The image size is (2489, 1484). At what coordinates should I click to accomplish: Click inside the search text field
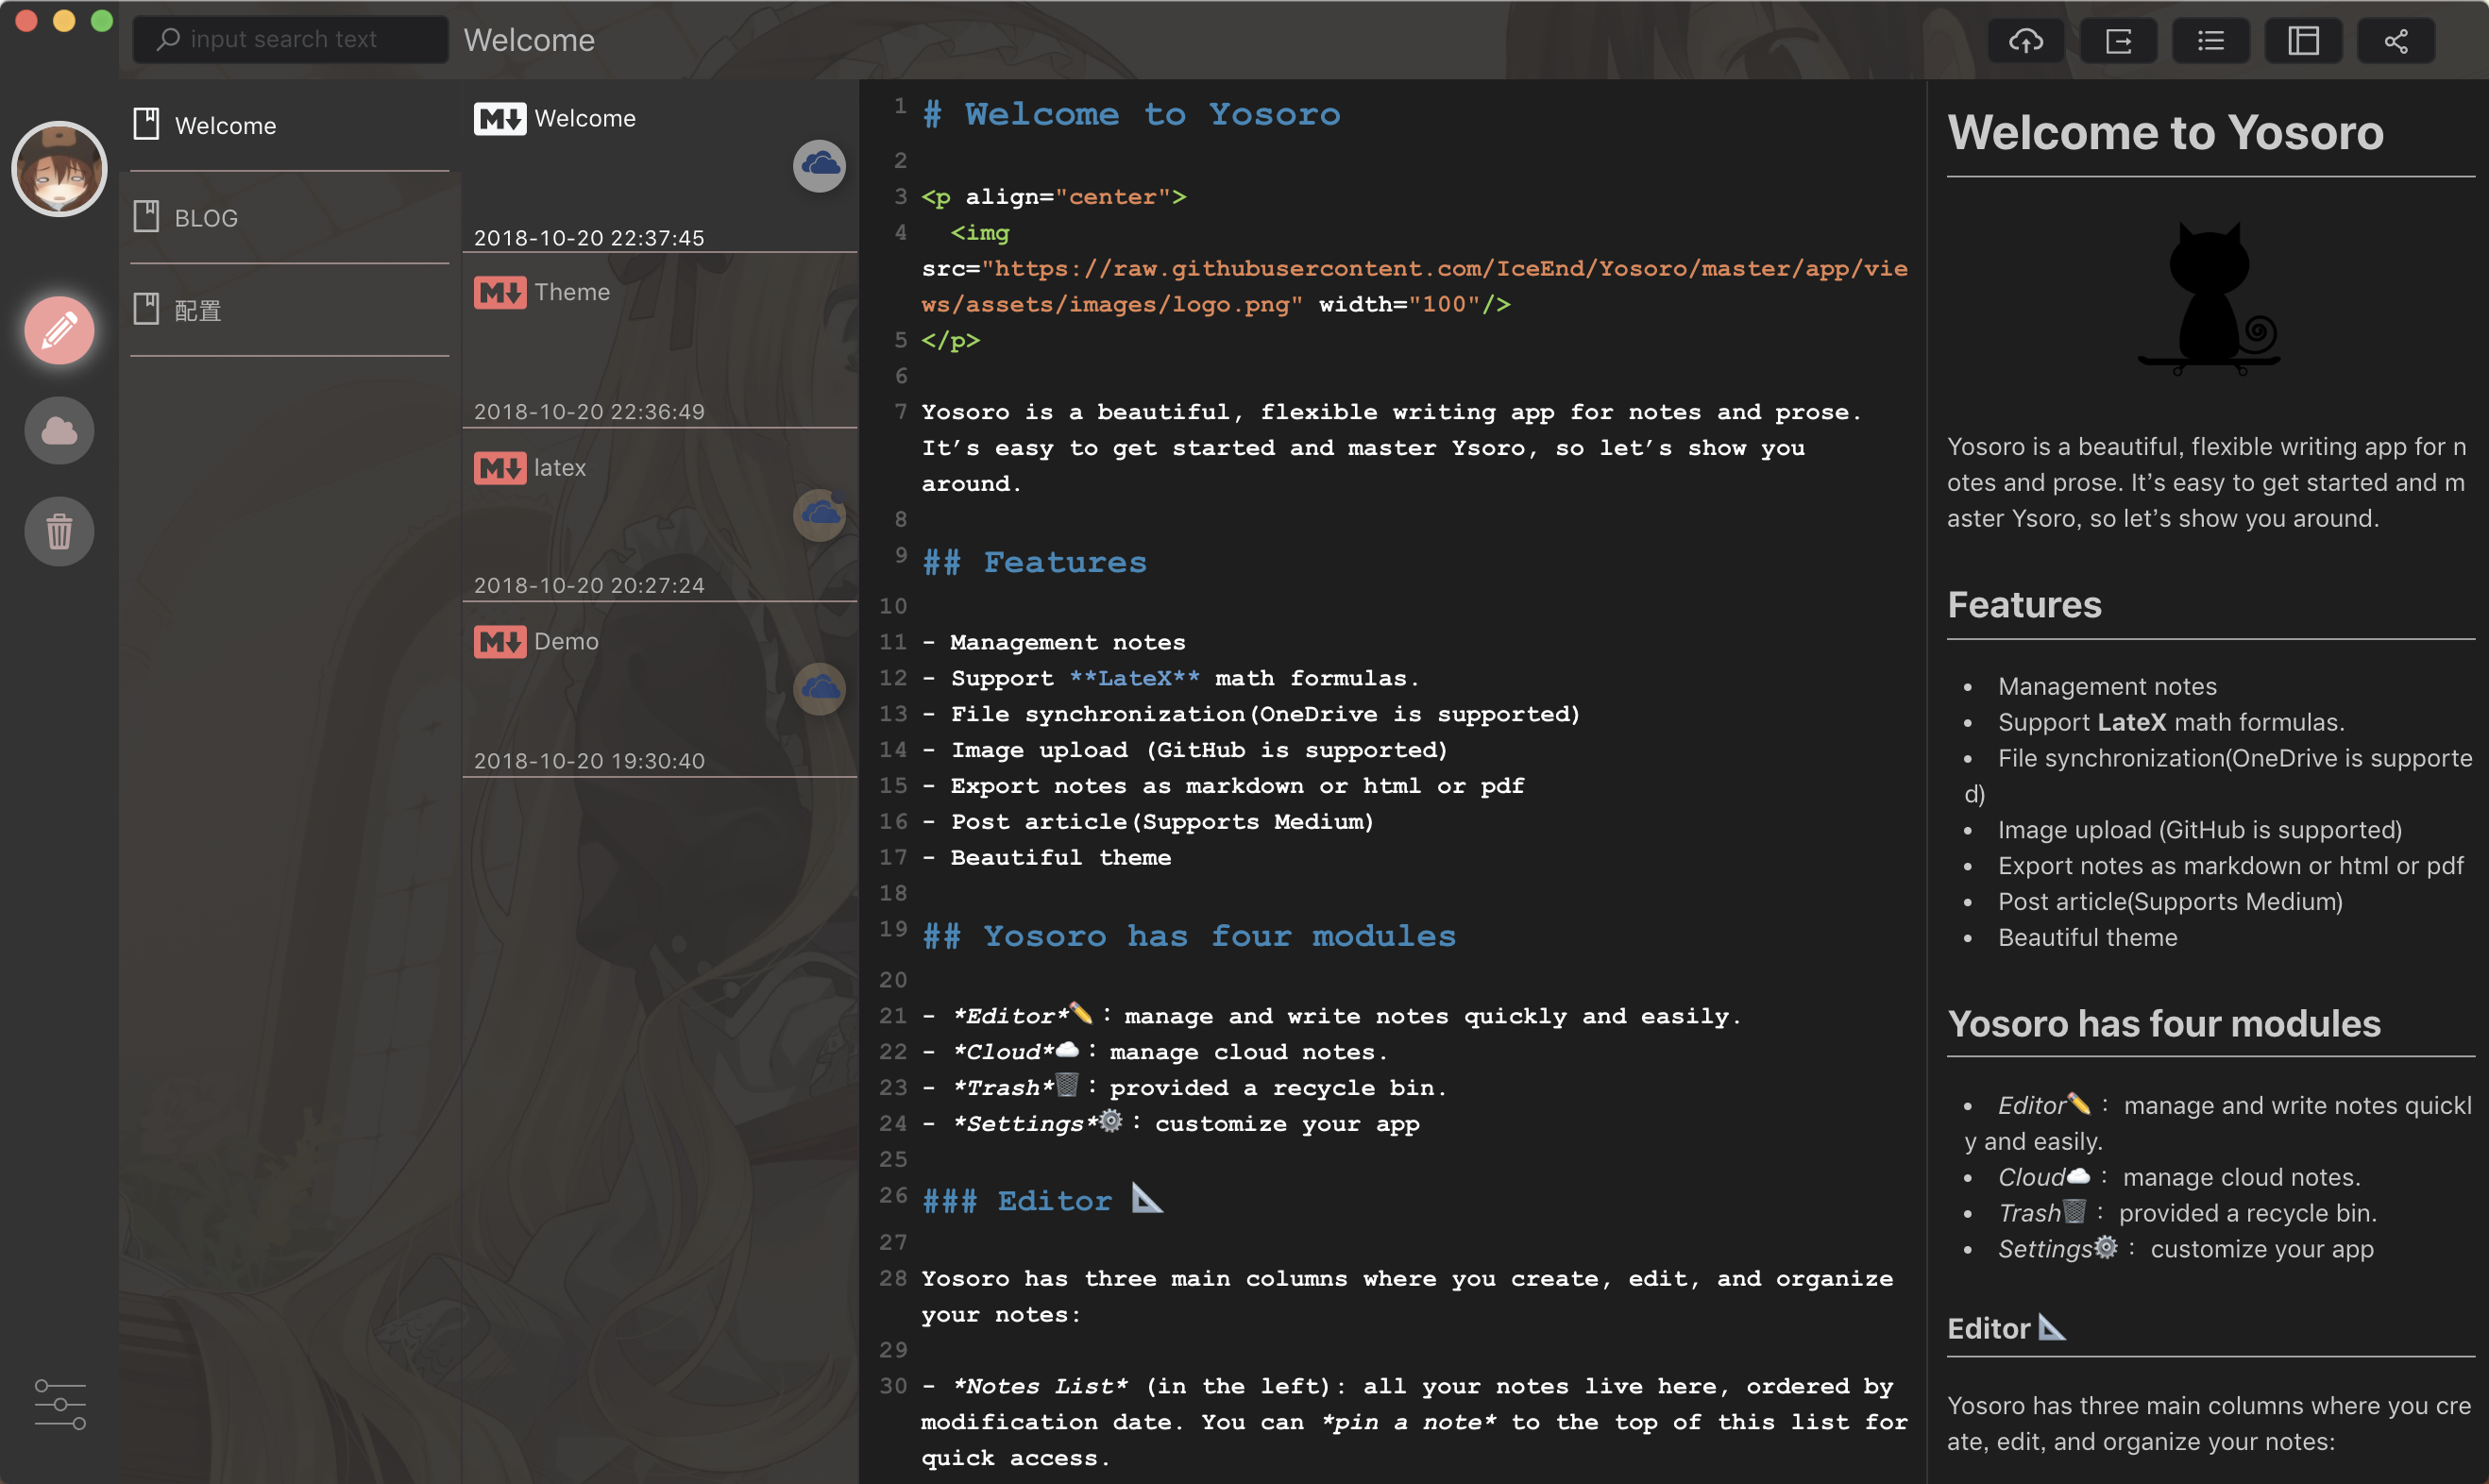290,39
